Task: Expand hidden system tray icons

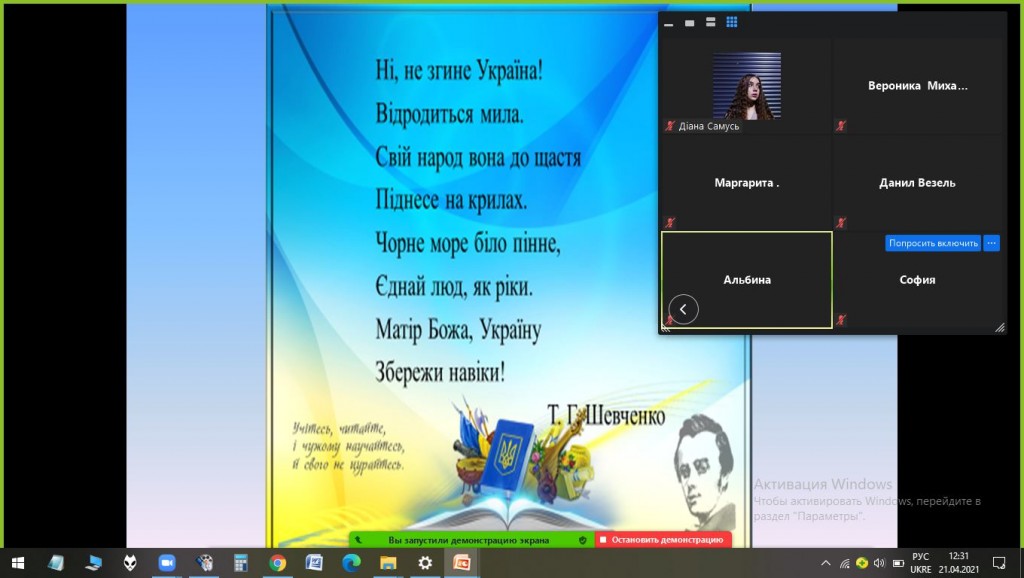Action: (826, 563)
